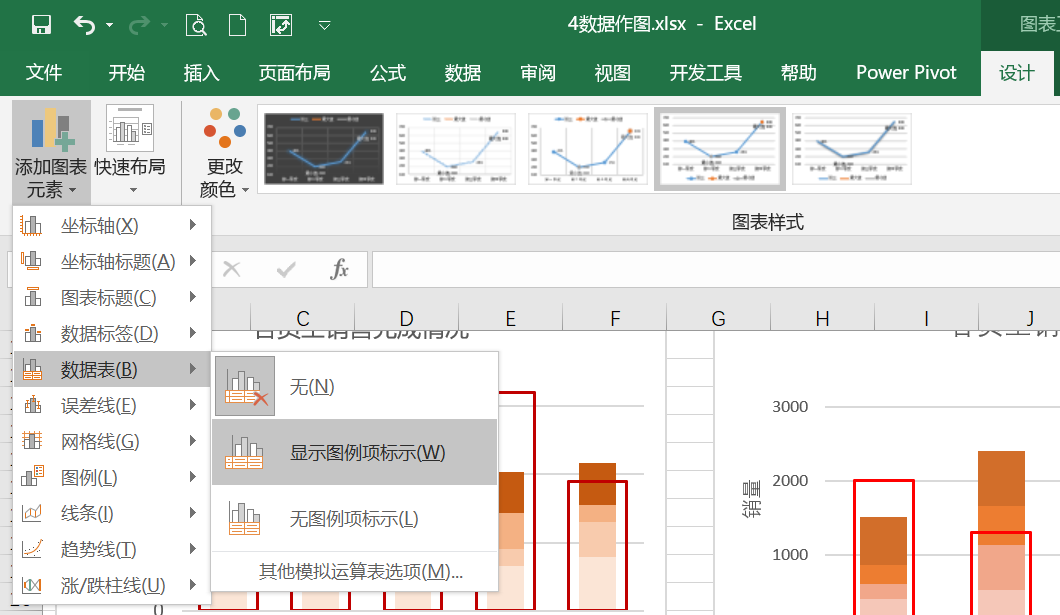Select the 数据表(B) menu entry
1060x615 pixels.
[112, 369]
